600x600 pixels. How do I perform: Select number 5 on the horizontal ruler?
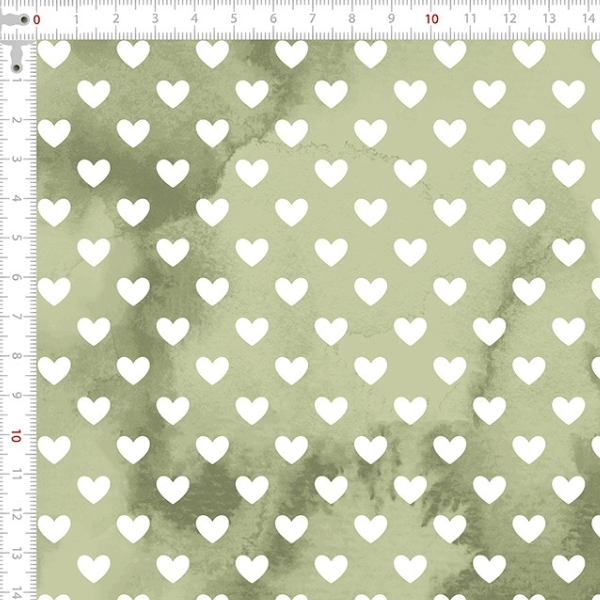coord(234,19)
